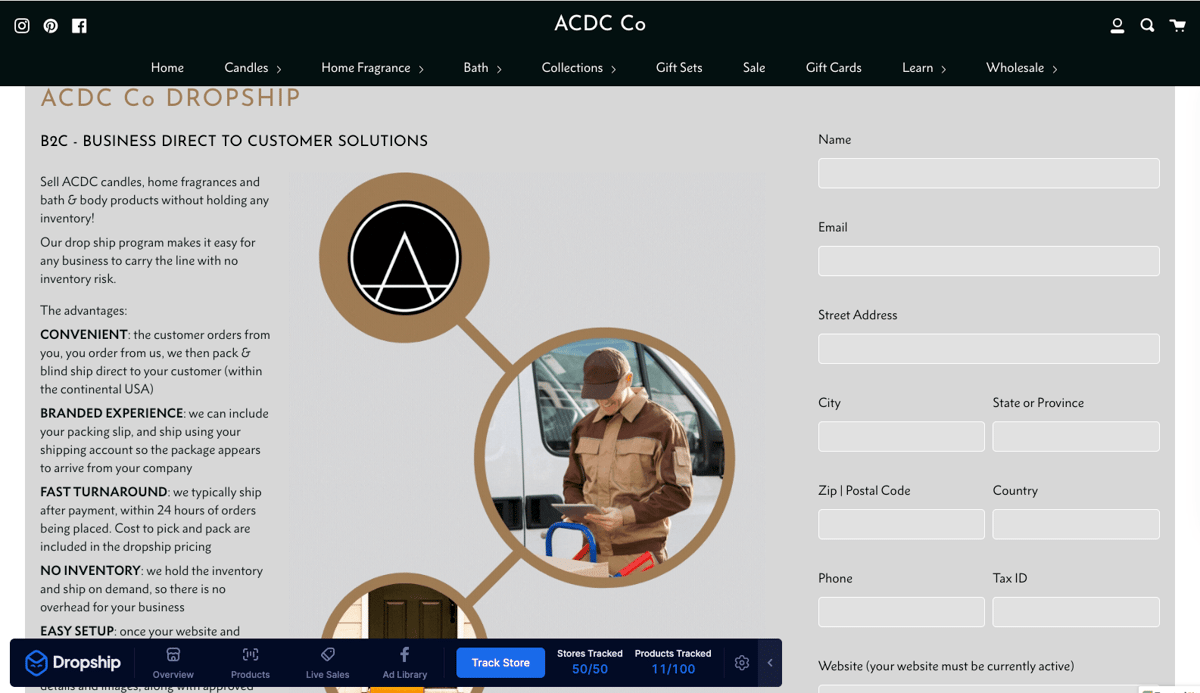The width and height of the screenshot is (1200, 693).
Task: Click the Products Tracked 11/100 counter
Action: [673, 662]
